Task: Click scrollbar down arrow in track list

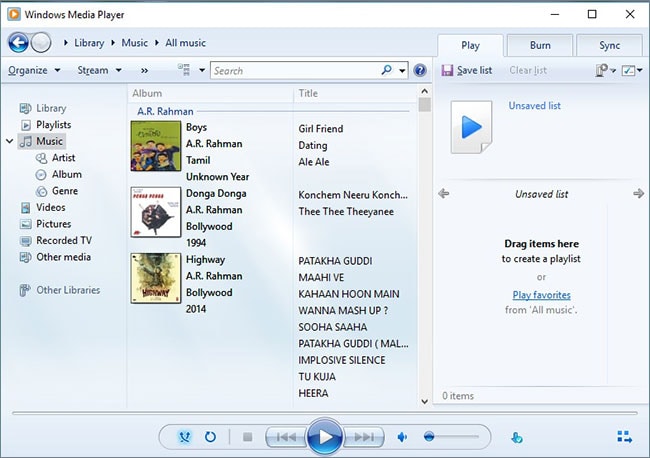Action: (424, 401)
